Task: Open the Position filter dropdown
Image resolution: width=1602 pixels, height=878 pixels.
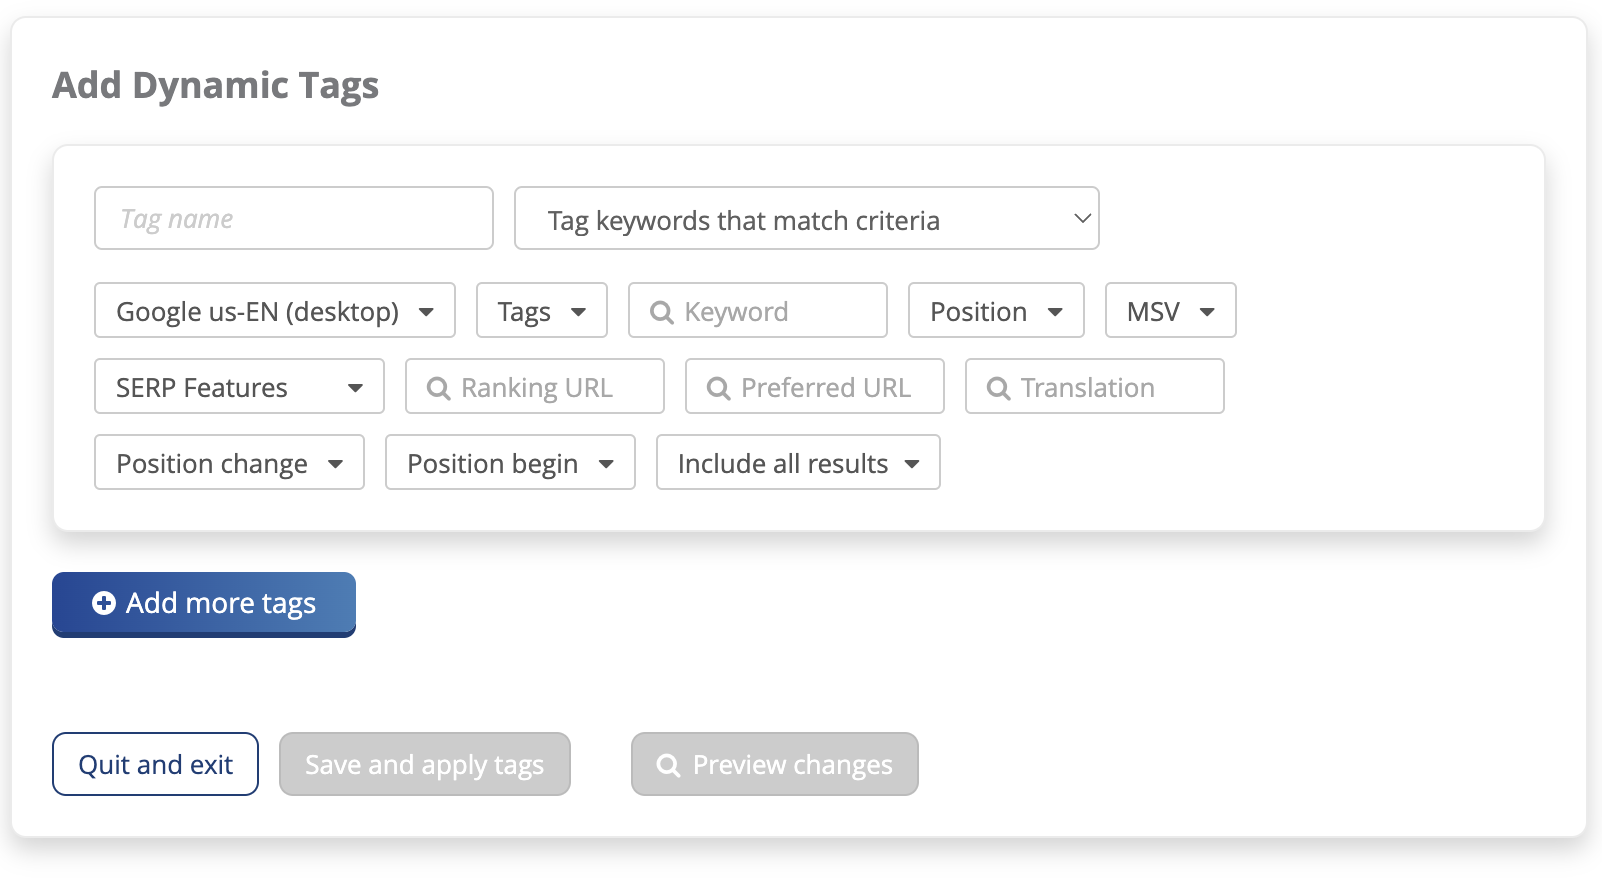Action: pos(996,311)
